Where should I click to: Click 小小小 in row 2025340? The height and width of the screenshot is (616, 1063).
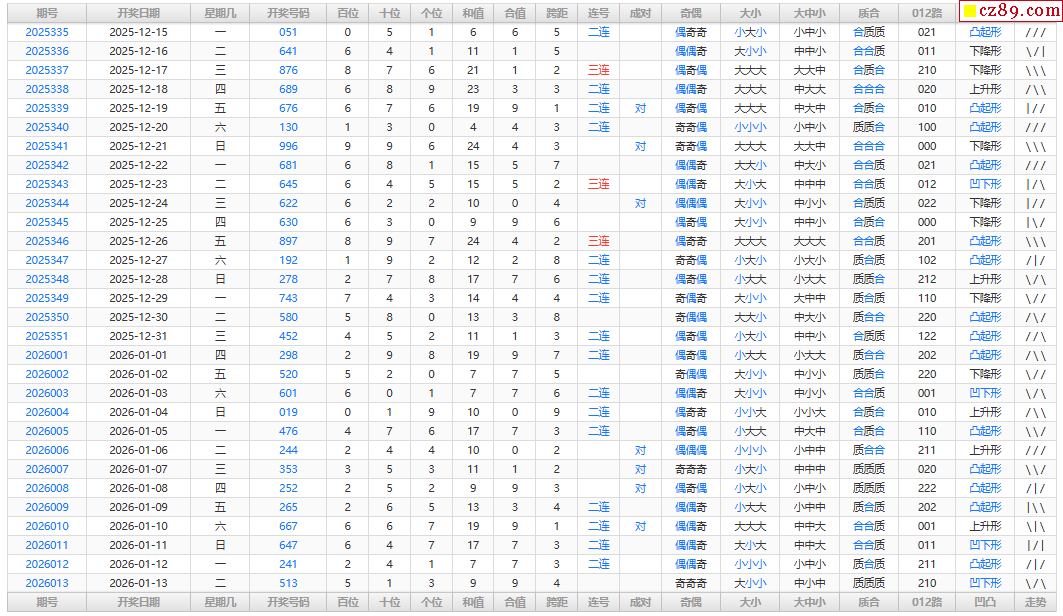(750, 127)
